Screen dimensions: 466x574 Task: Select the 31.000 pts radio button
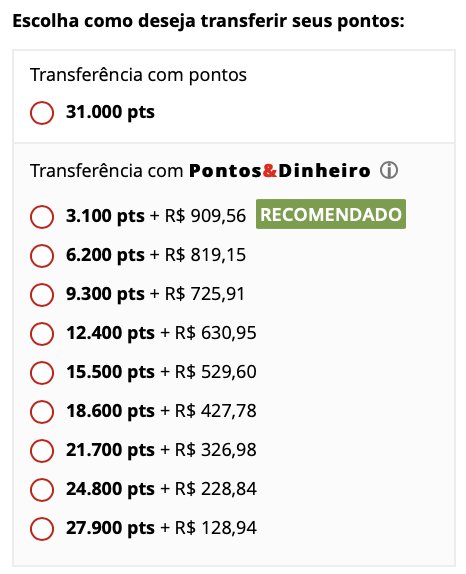click(x=42, y=113)
